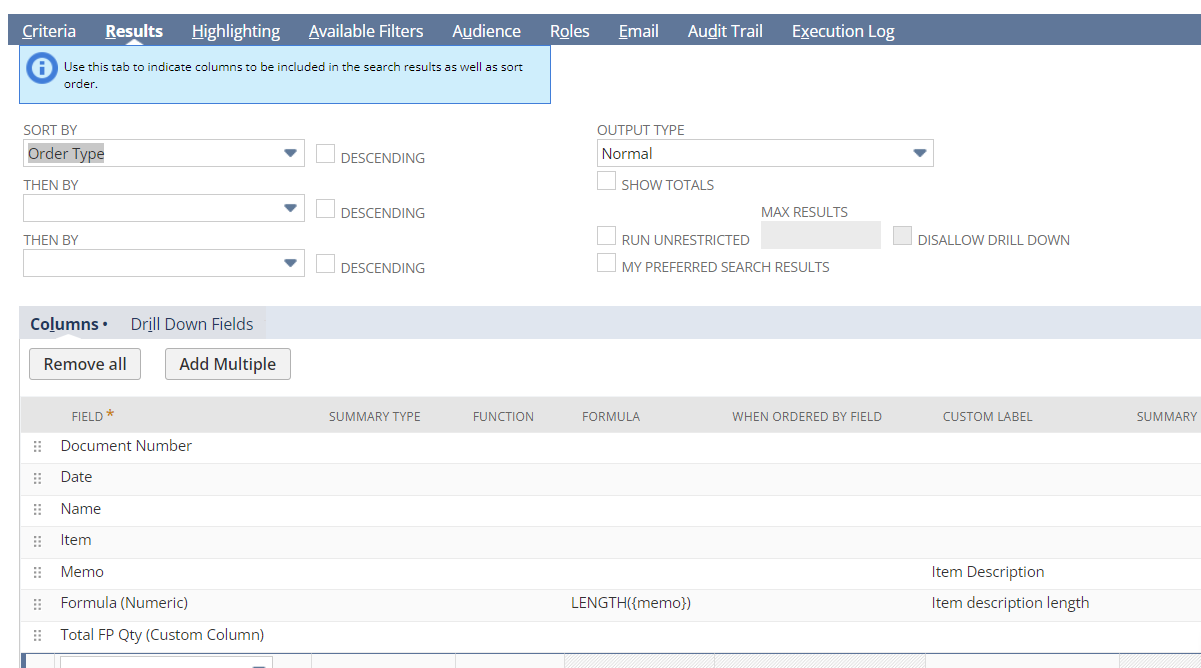Click drag handle beside the Item row
The height and width of the screenshot is (668, 1201).
(38, 541)
